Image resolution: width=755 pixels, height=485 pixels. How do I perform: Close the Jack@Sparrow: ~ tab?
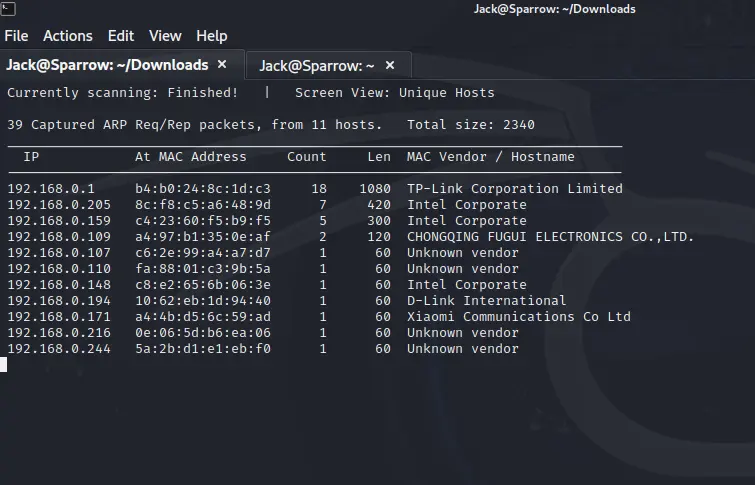click(x=390, y=65)
